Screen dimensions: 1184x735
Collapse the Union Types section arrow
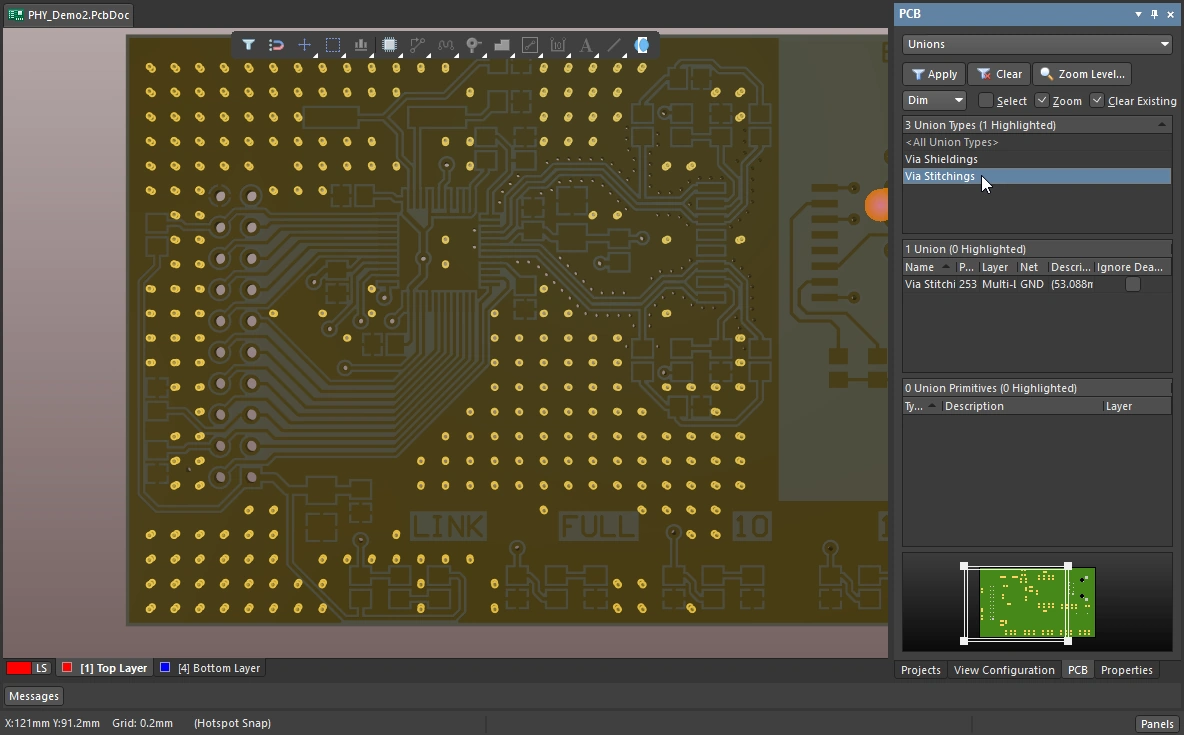point(1161,125)
